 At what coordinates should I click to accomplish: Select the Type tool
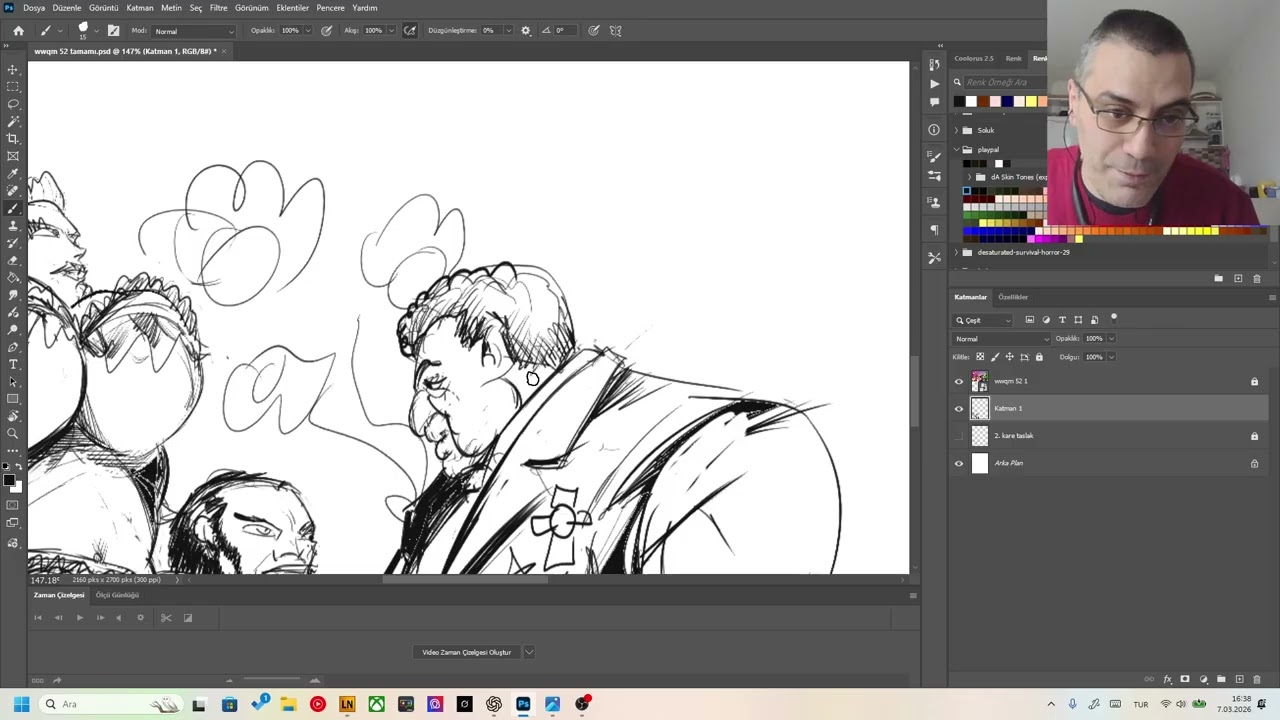click(x=13, y=364)
